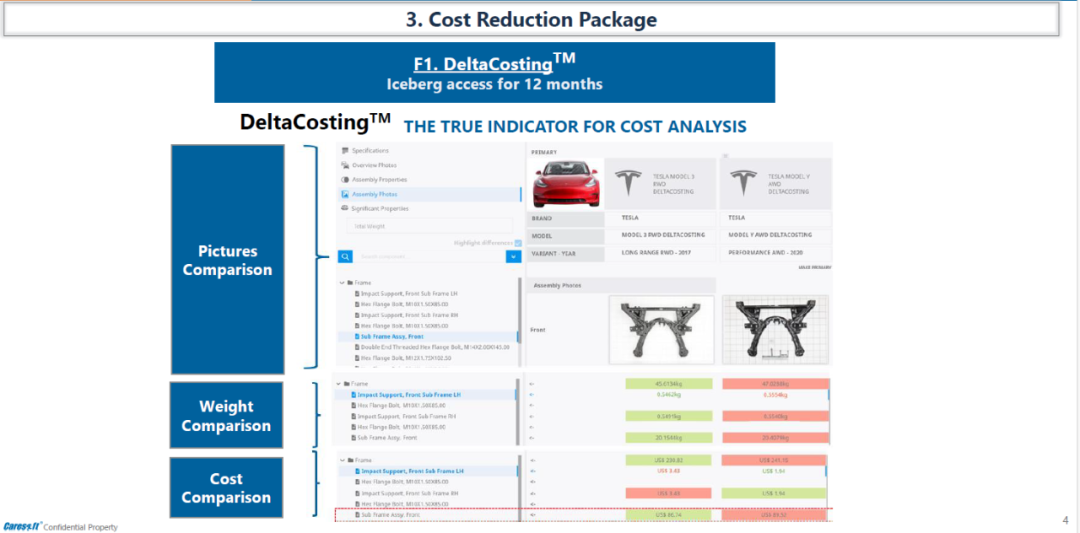
Task: Open Model Y front sub frame photo
Action: [x=776, y=330]
